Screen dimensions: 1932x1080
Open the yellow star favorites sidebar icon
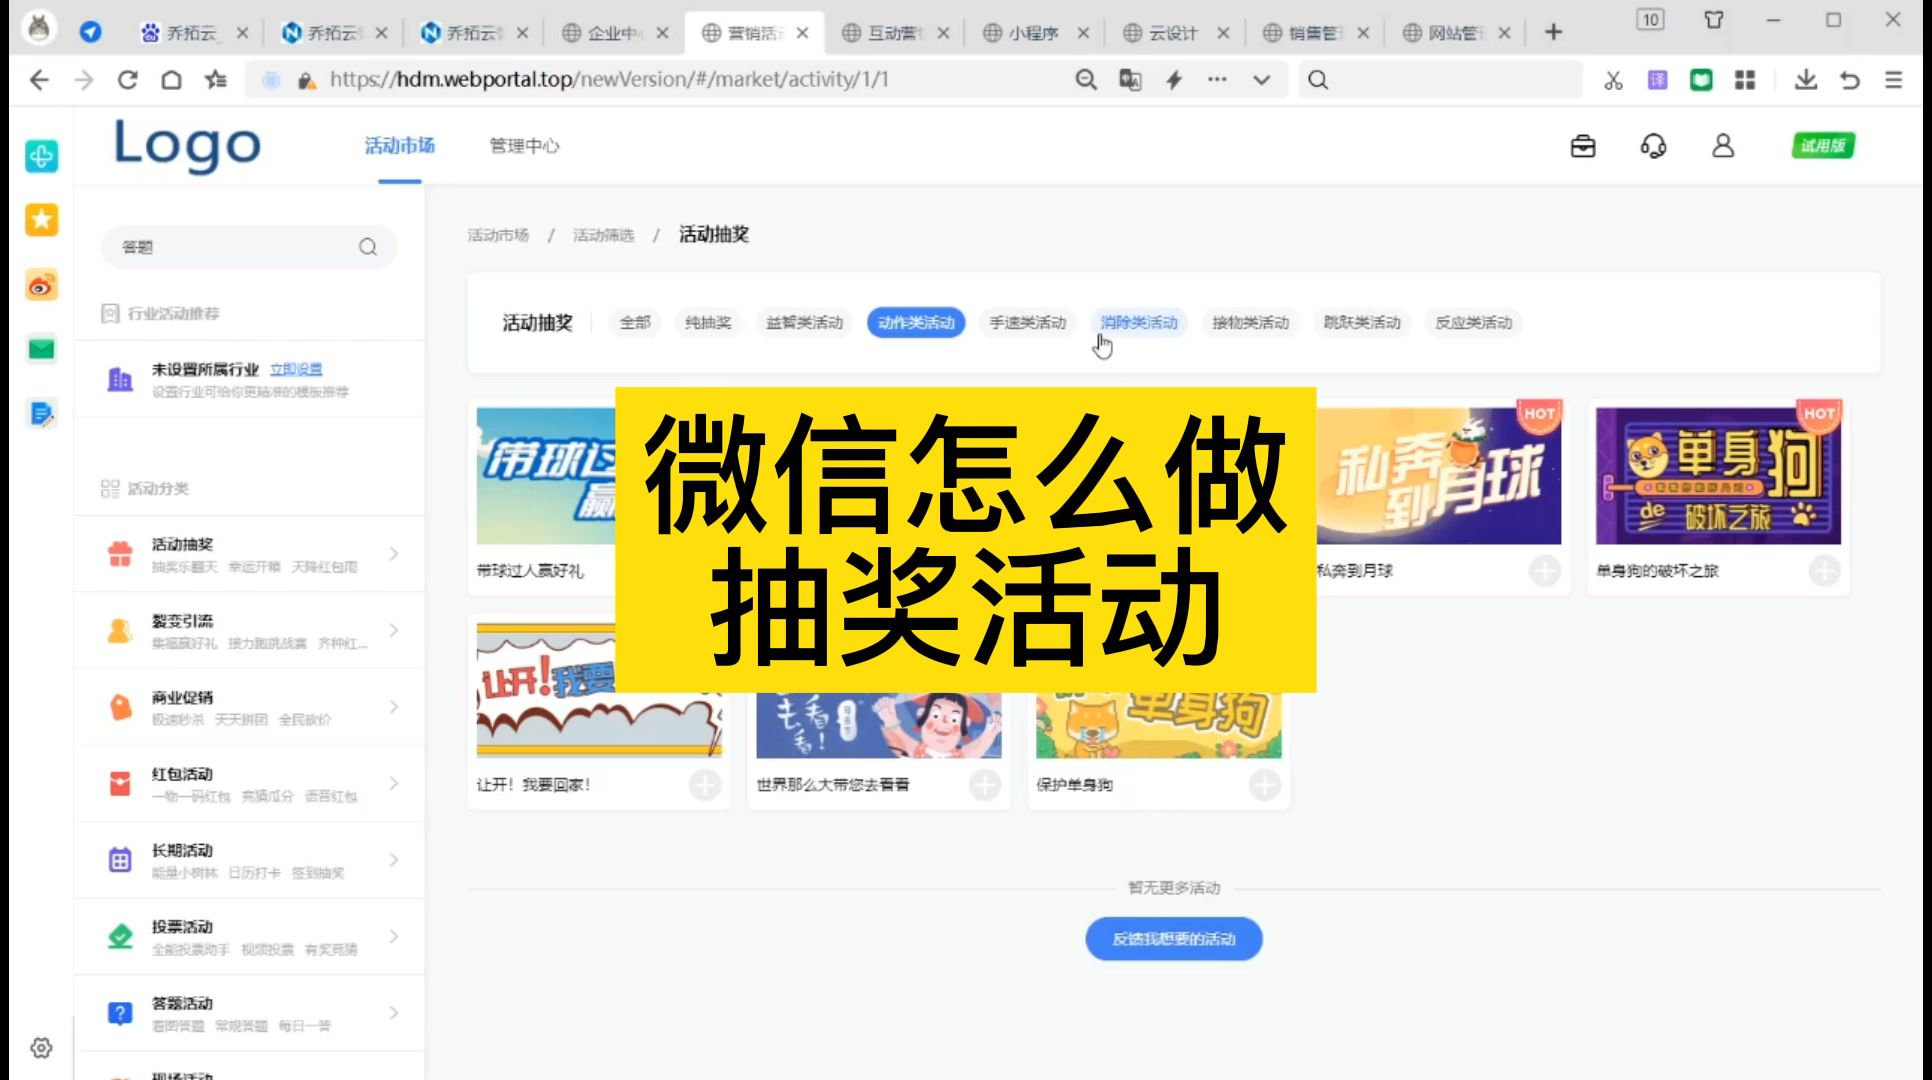tap(41, 220)
